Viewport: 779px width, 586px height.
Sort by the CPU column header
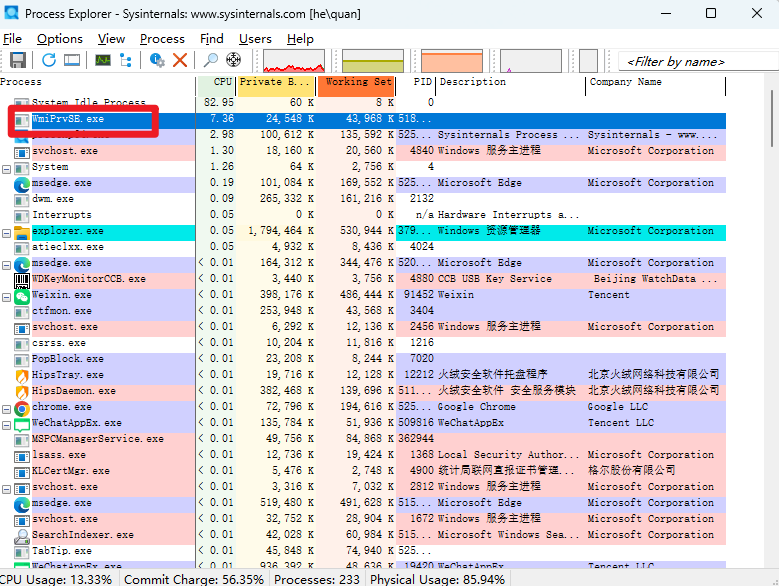(216, 82)
